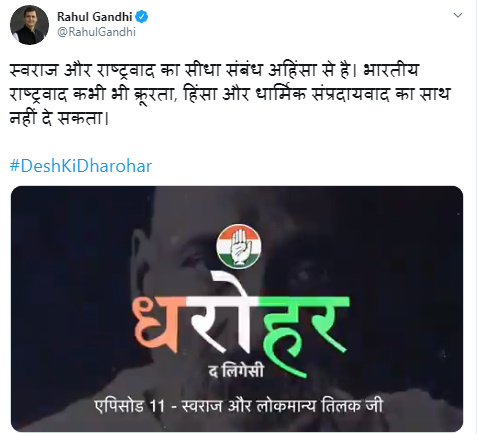Click the blue verified badge checkmark
This screenshot has width=477, height=434.
coord(142,17)
